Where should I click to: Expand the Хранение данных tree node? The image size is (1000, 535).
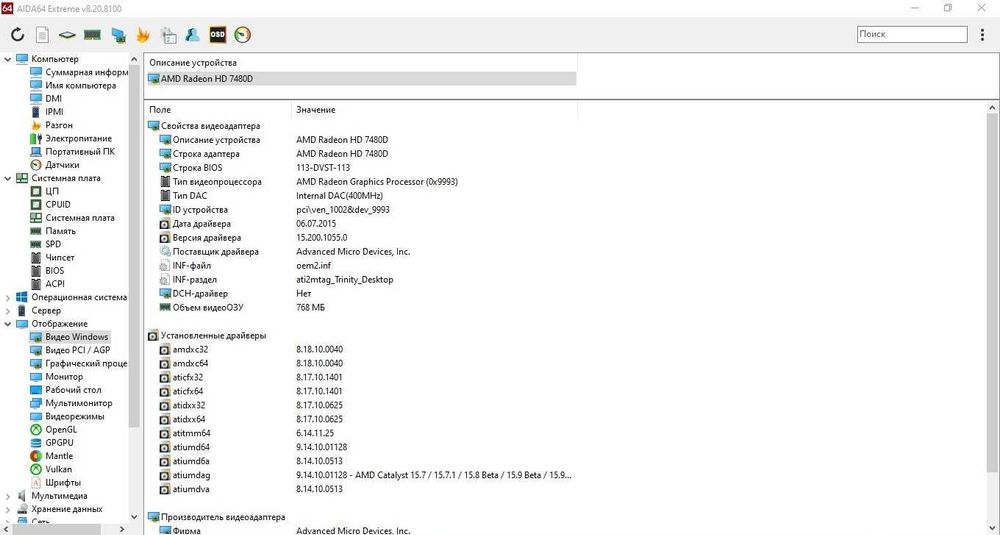click(8, 509)
